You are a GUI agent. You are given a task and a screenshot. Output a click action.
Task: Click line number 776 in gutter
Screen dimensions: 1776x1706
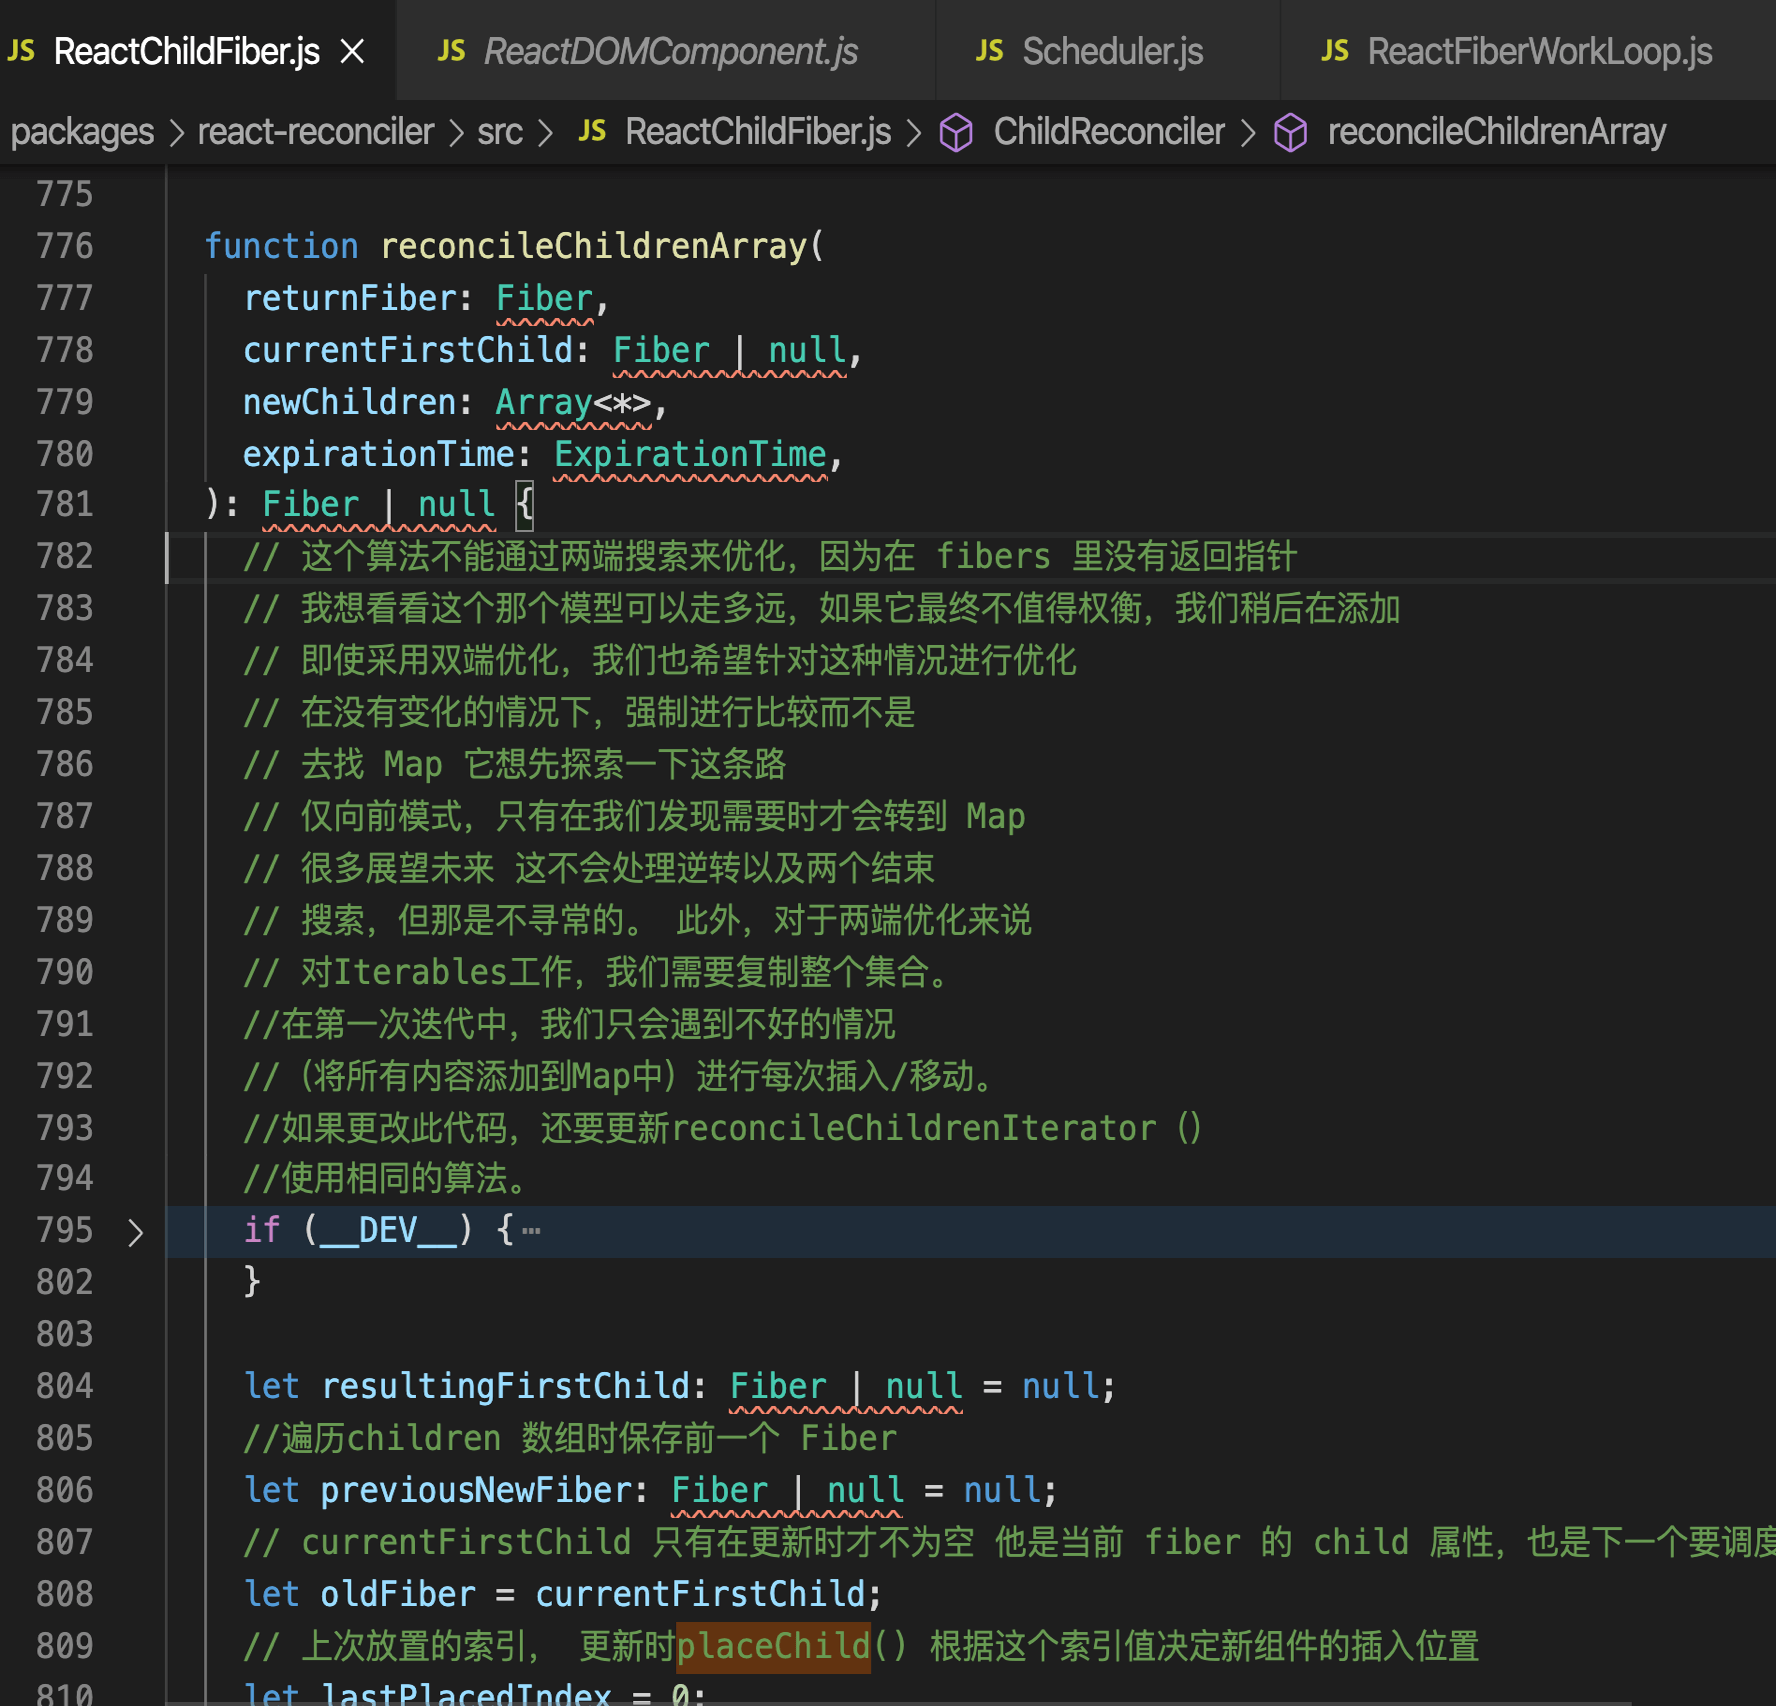pyautogui.click(x=65, y=246)
